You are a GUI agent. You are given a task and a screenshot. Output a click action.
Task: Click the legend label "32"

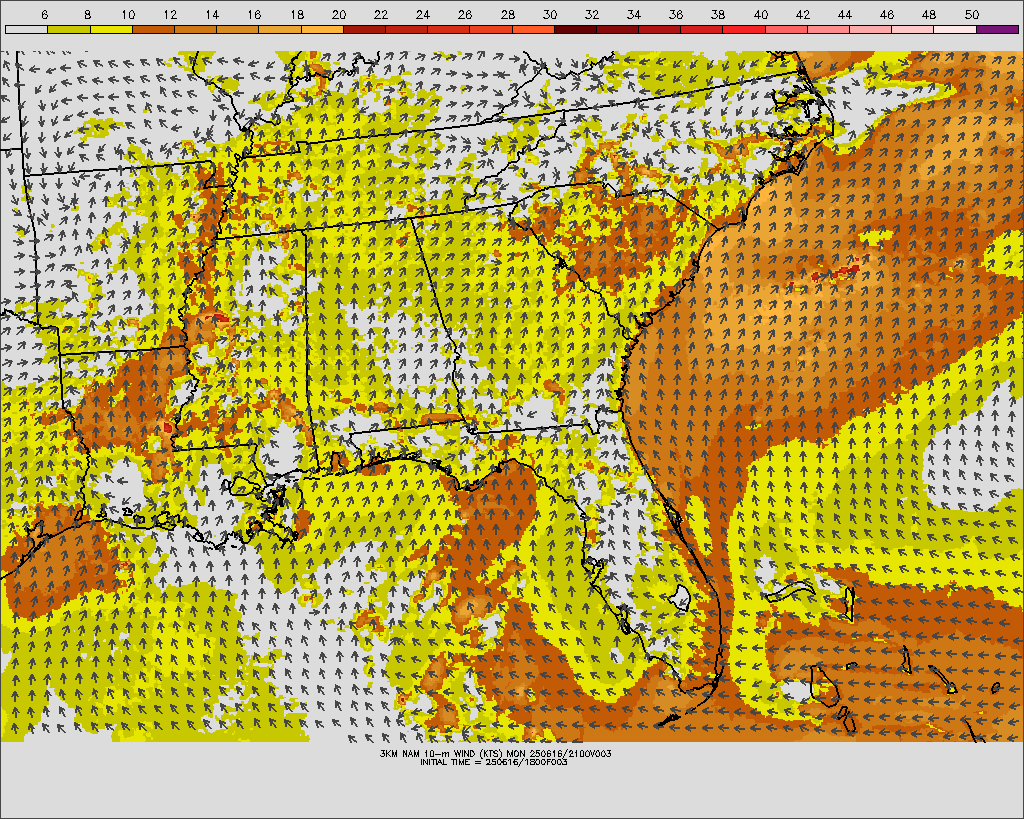592,14
